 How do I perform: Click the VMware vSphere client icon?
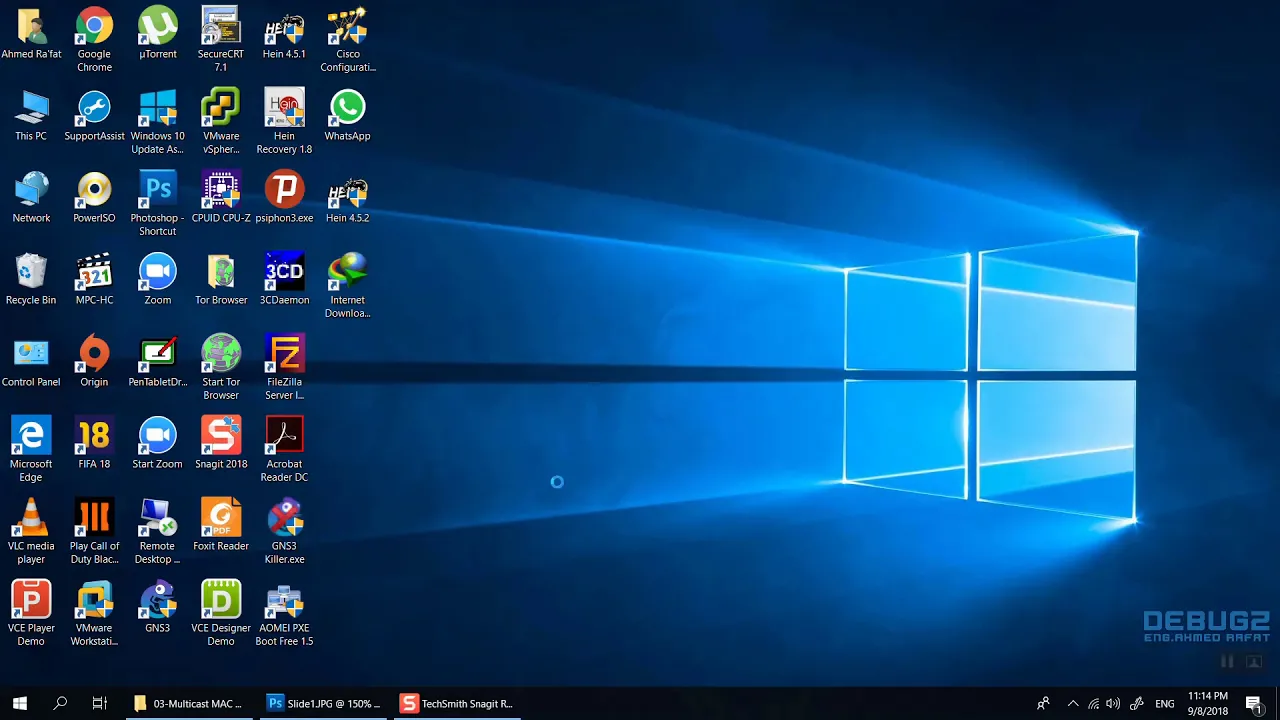click(x=221, y=122)
